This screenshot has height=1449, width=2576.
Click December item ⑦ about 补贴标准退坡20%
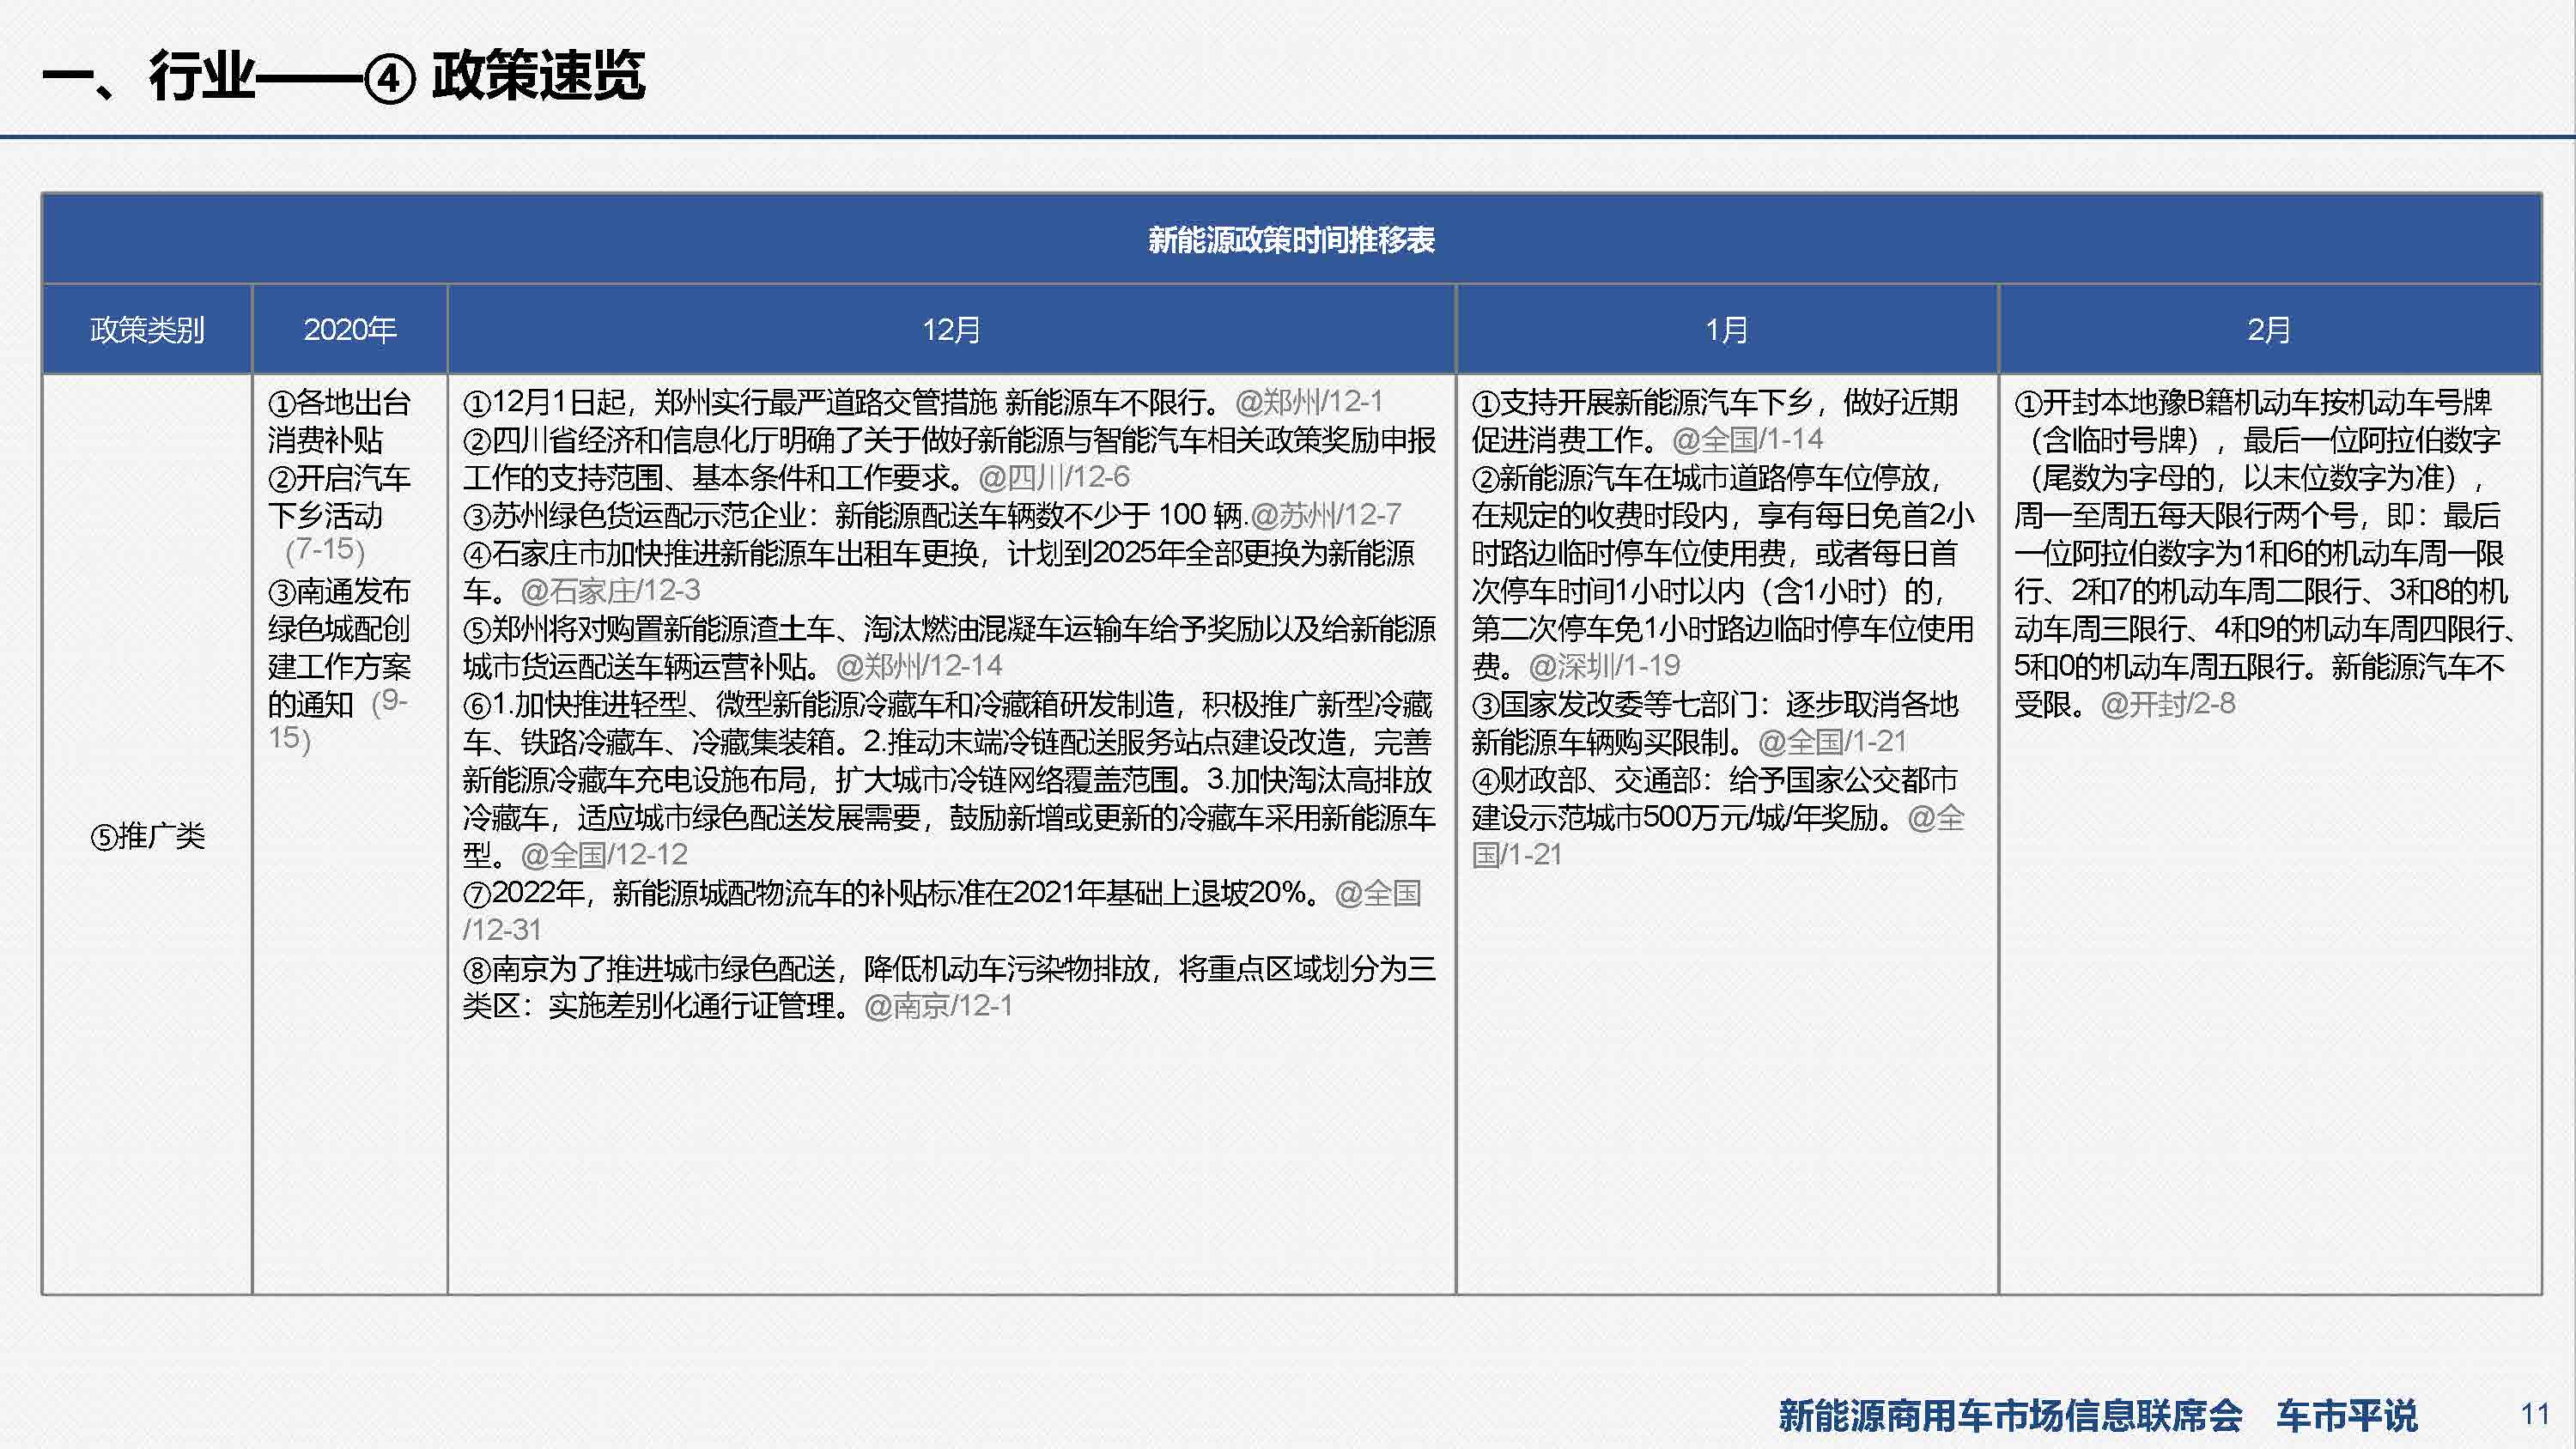[942, 911]
